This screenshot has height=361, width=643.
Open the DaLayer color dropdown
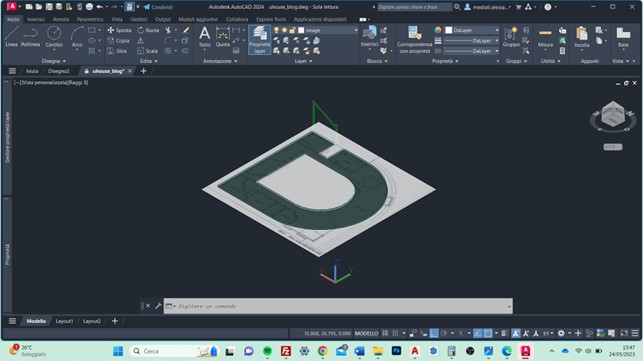(472, 30)
